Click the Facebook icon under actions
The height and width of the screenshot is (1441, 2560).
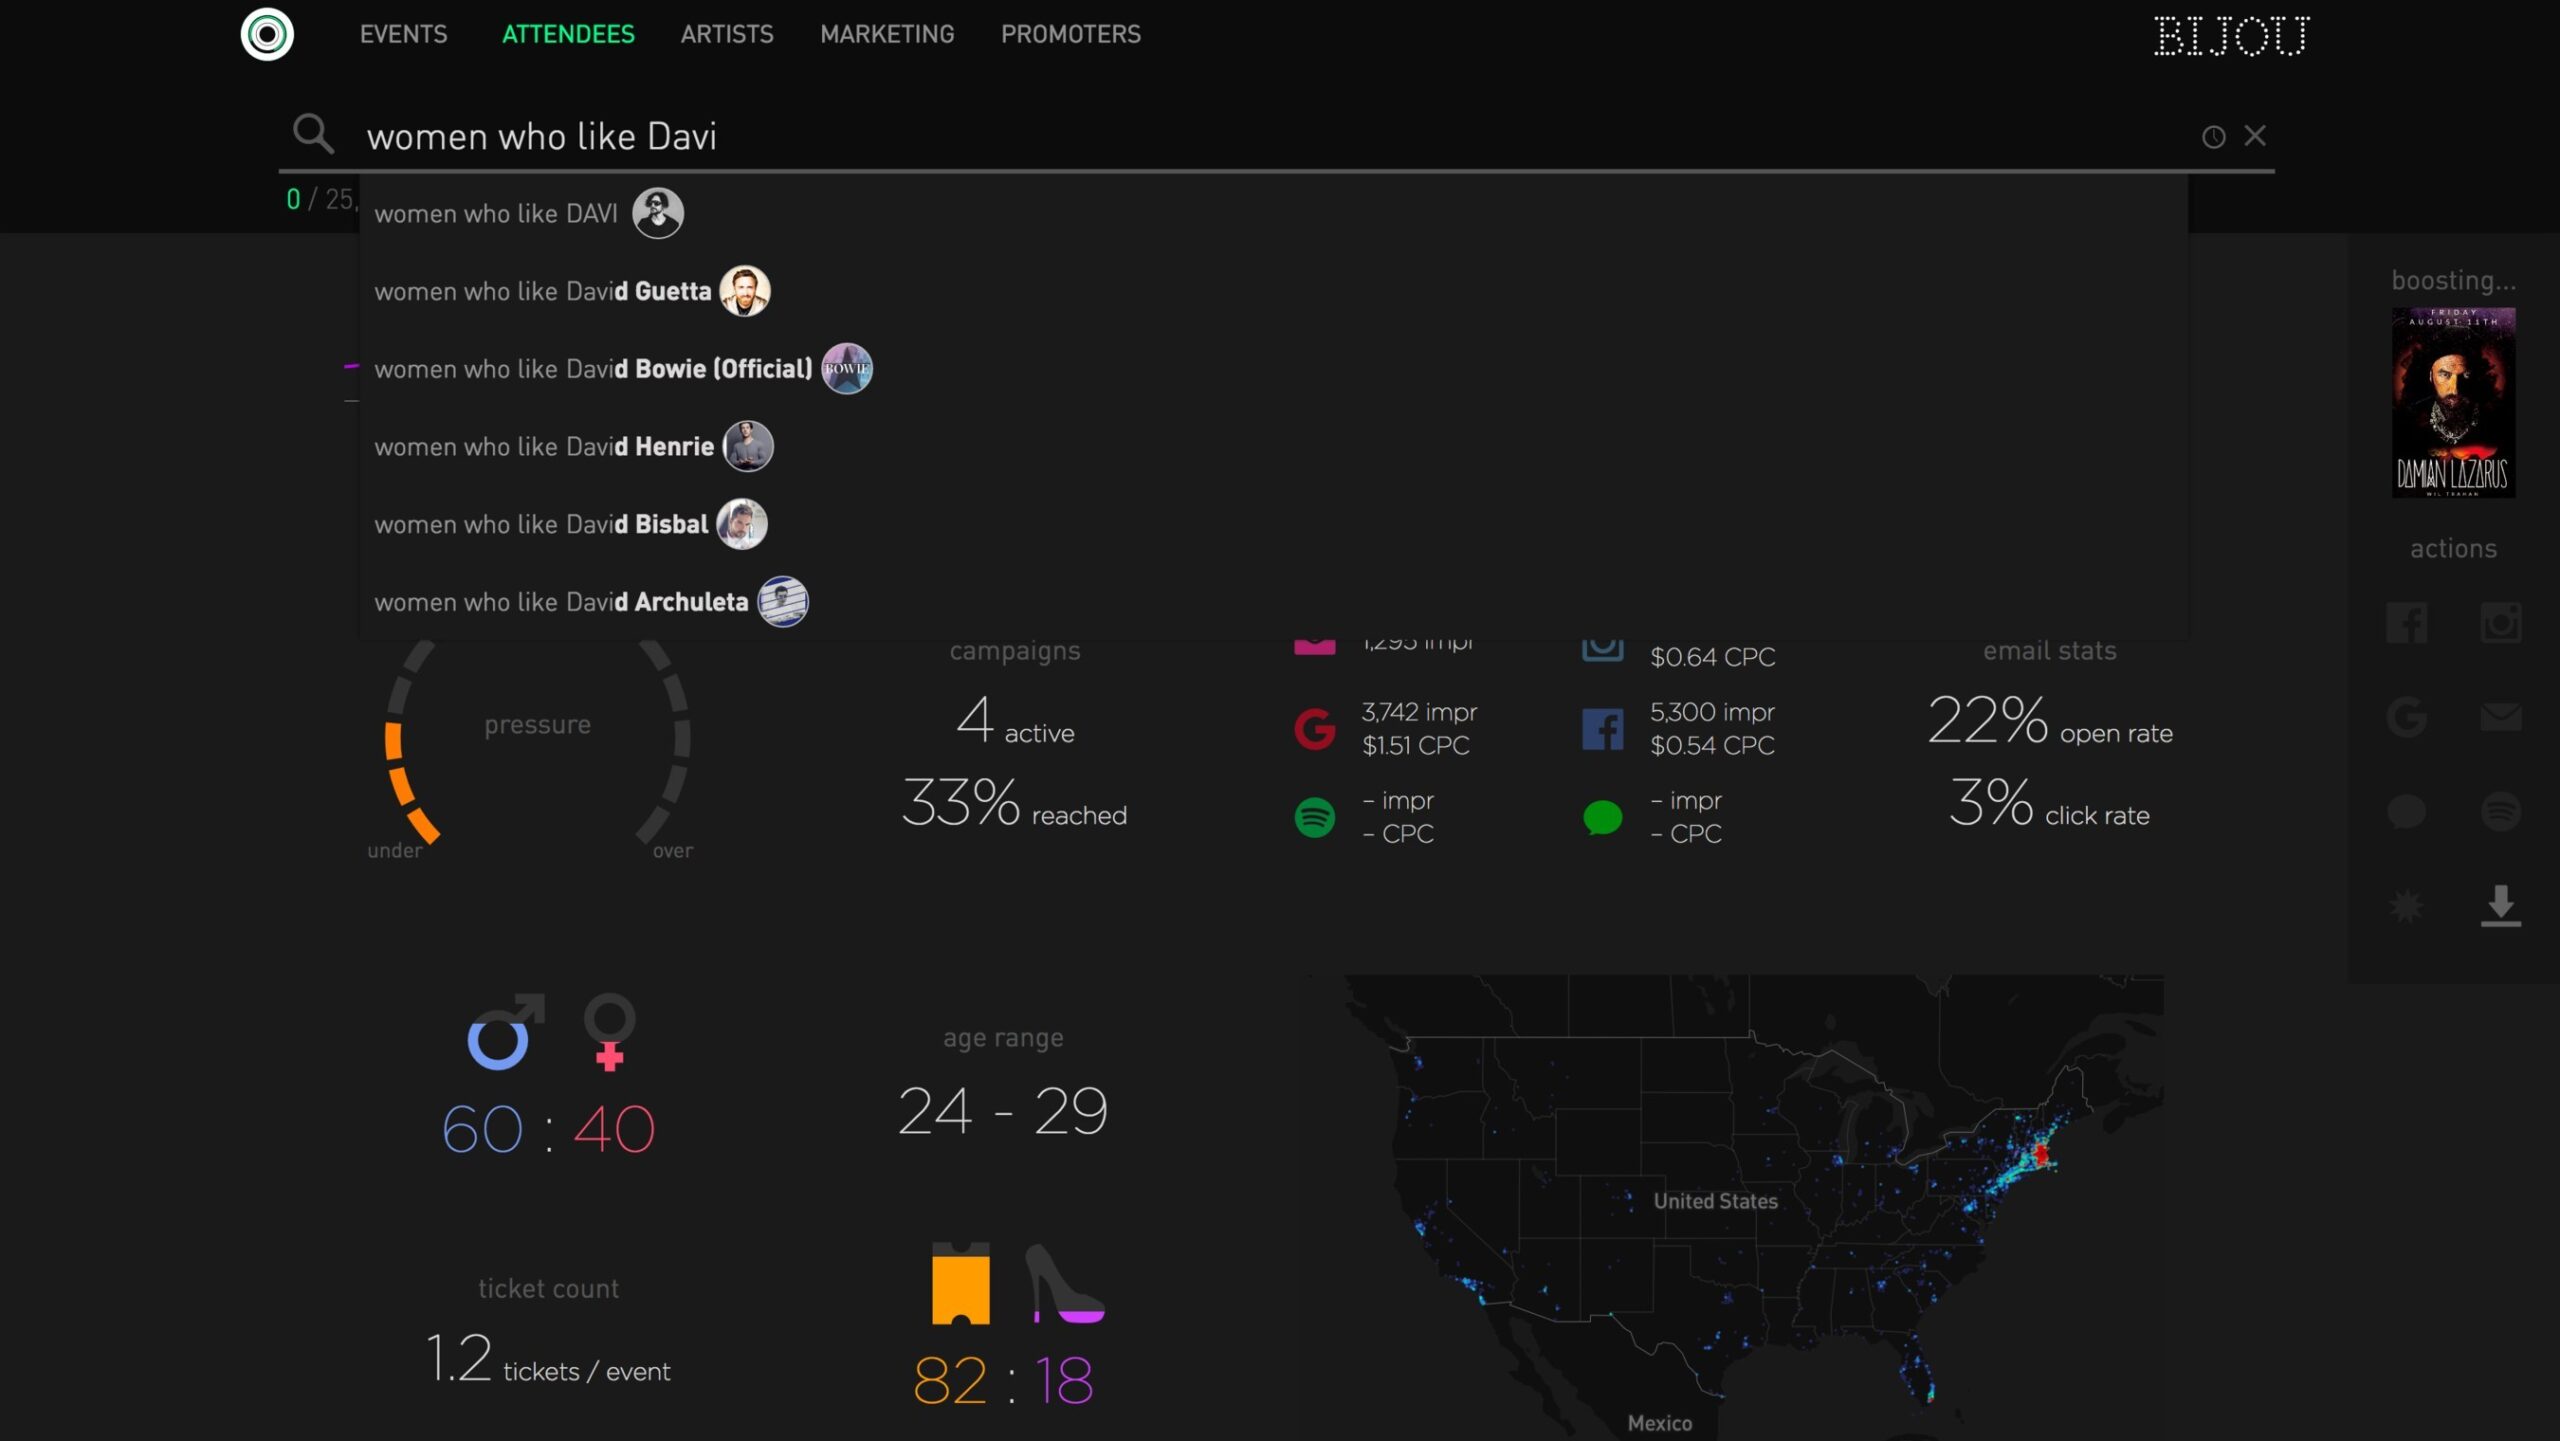point(2406,623)
